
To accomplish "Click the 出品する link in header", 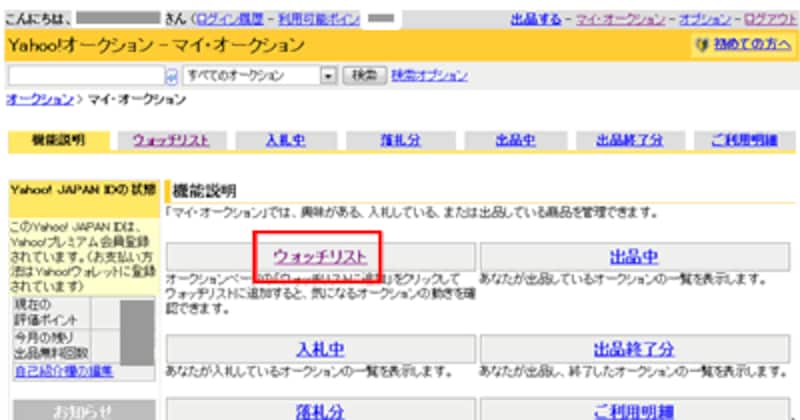I will (x=536, y=19).
